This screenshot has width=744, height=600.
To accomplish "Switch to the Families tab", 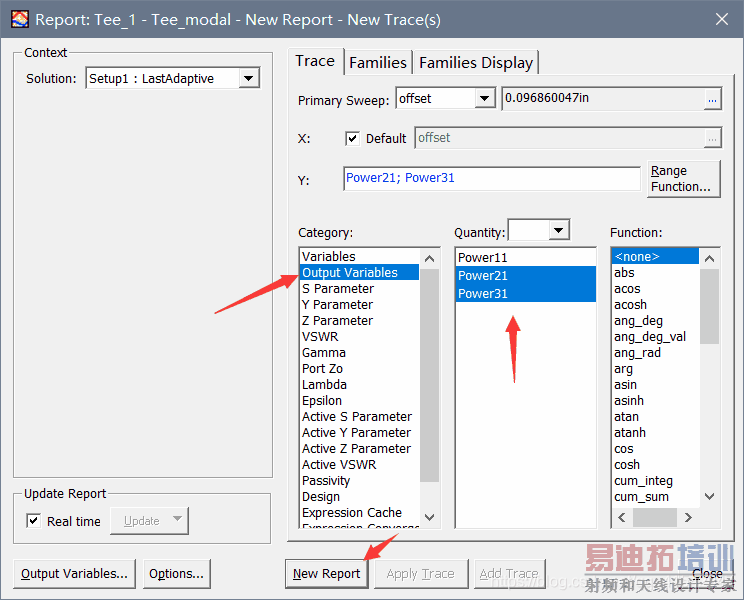I will click(378, 63).
